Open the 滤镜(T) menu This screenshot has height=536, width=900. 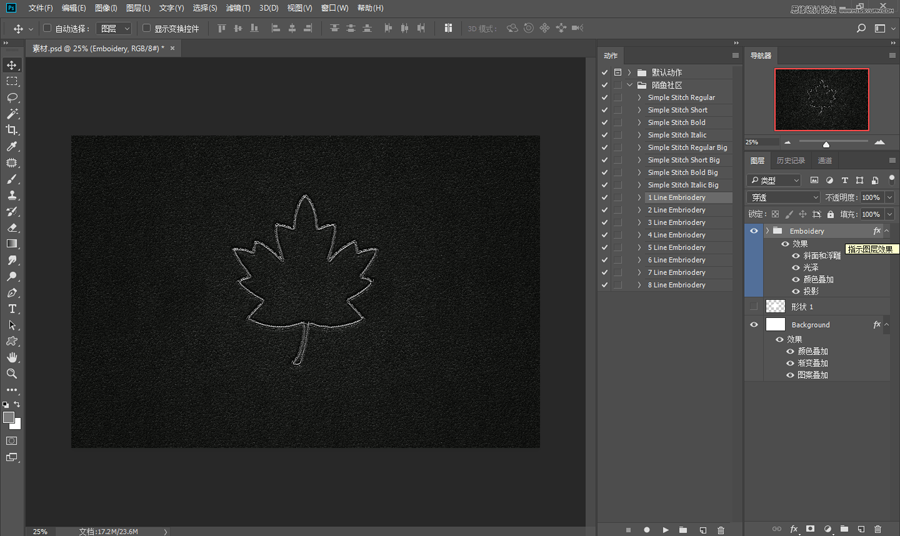237,8
